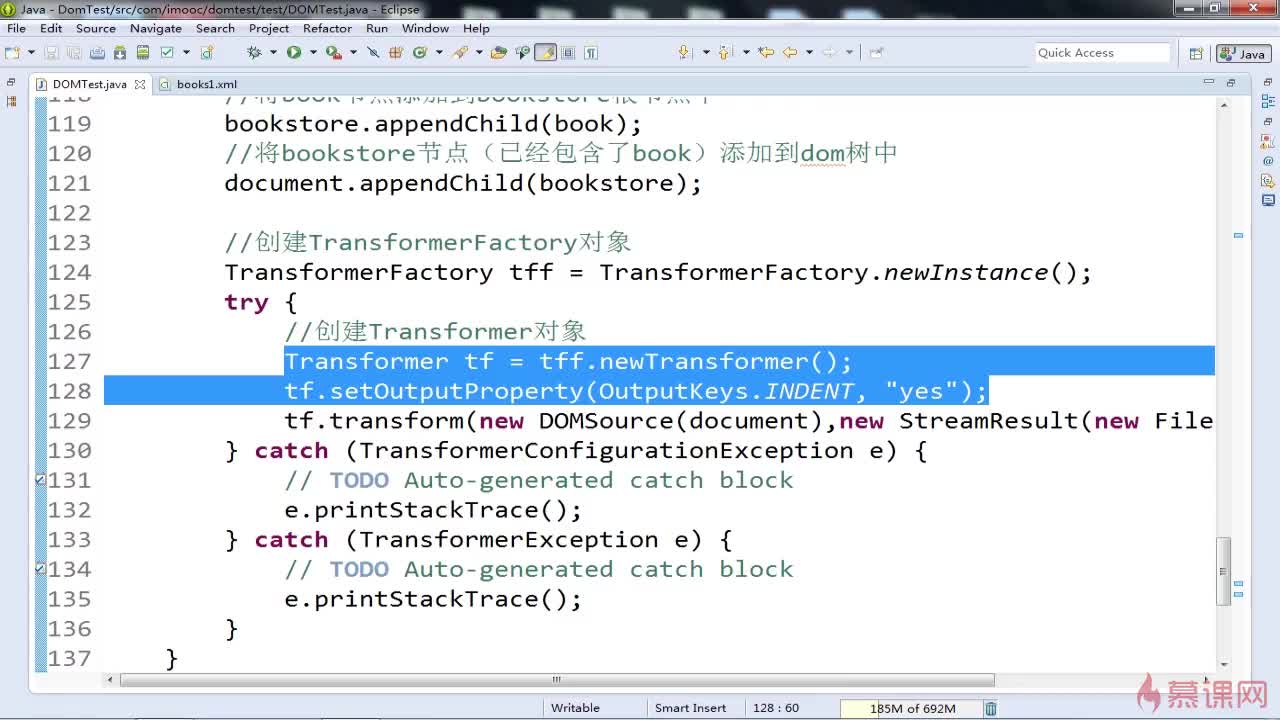Run garbage collector trash icon
This screenshot has width=1280, height=720.
pyautogui.click(x=990, y=708)
